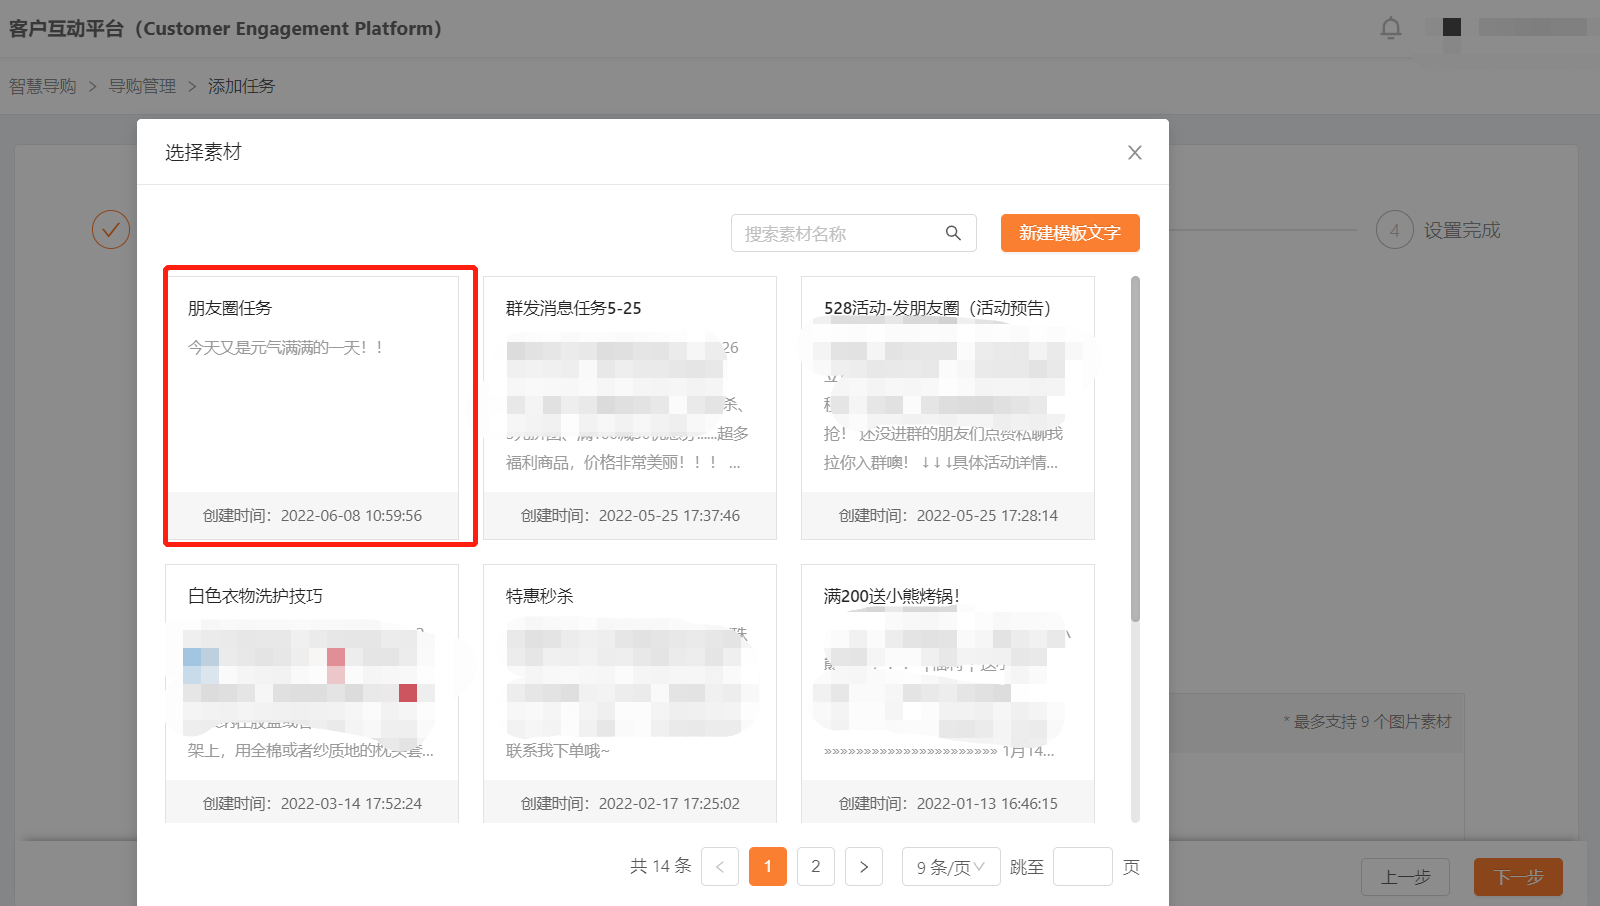Close the 选择素材 dialog
This screenshot has height=906, width=1600.
[x=1134, y=153]
